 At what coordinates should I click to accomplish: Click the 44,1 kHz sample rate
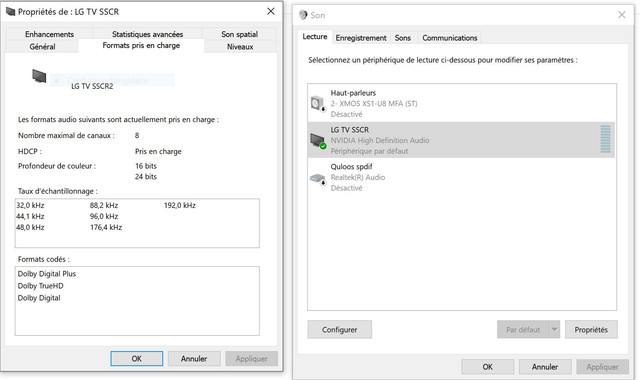(30, 216)
